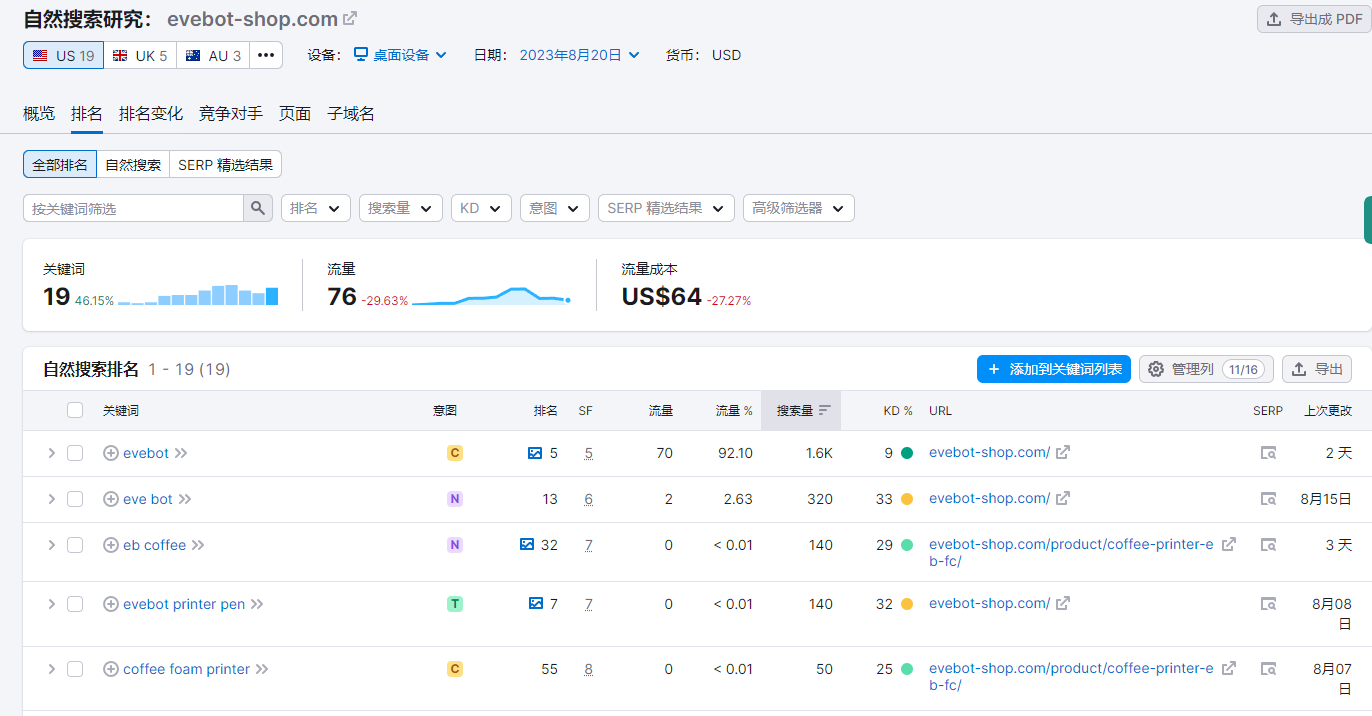Image resolution: width=1372 pixels, height=716 pixels.
Task: Switch to the 竞争对手 tab
Action: tap(231, 114)
